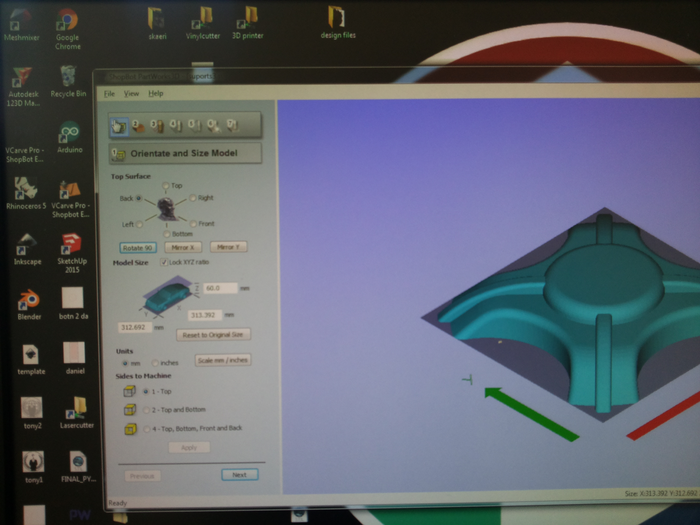Launch SketchUp 2015 shortcut
Screen dimensions: 700x525
[x=71, y=253]
